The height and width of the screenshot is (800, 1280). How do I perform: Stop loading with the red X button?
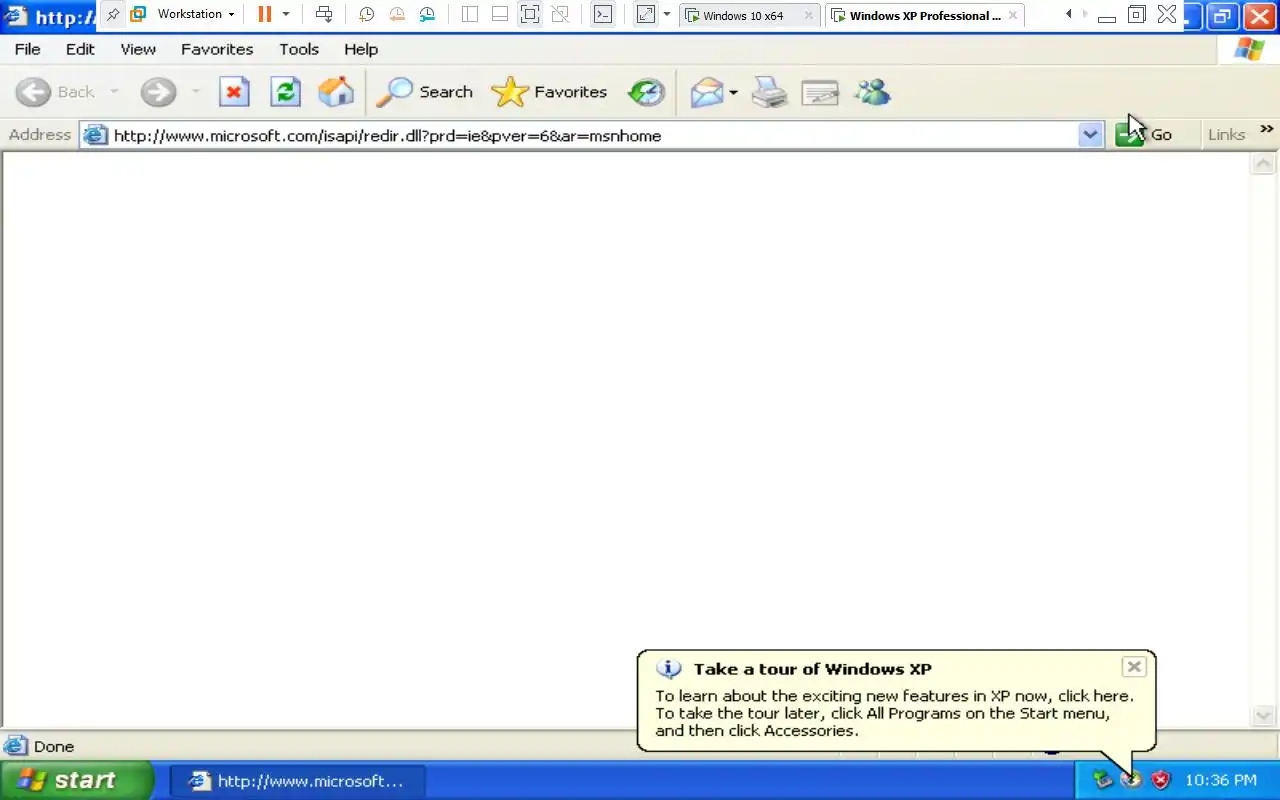click(234, 92)
